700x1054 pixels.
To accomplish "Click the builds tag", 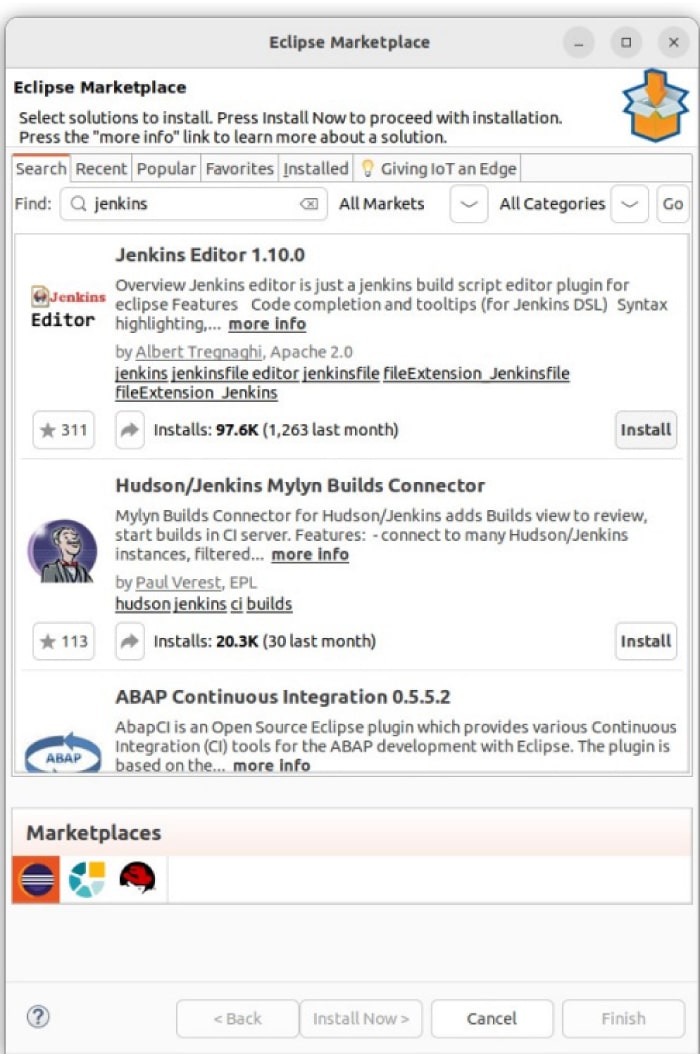I will (x=269, y=604).
